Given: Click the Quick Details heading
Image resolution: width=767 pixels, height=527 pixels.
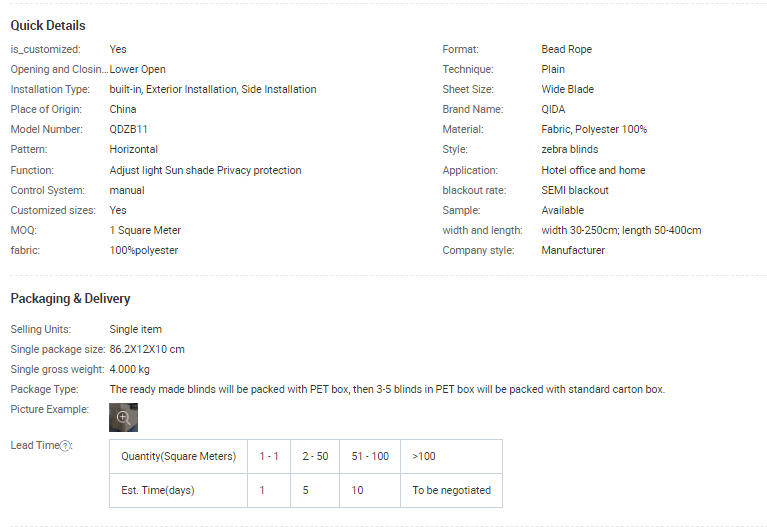Looking at the screenshot, I should (x=48, y=26).
